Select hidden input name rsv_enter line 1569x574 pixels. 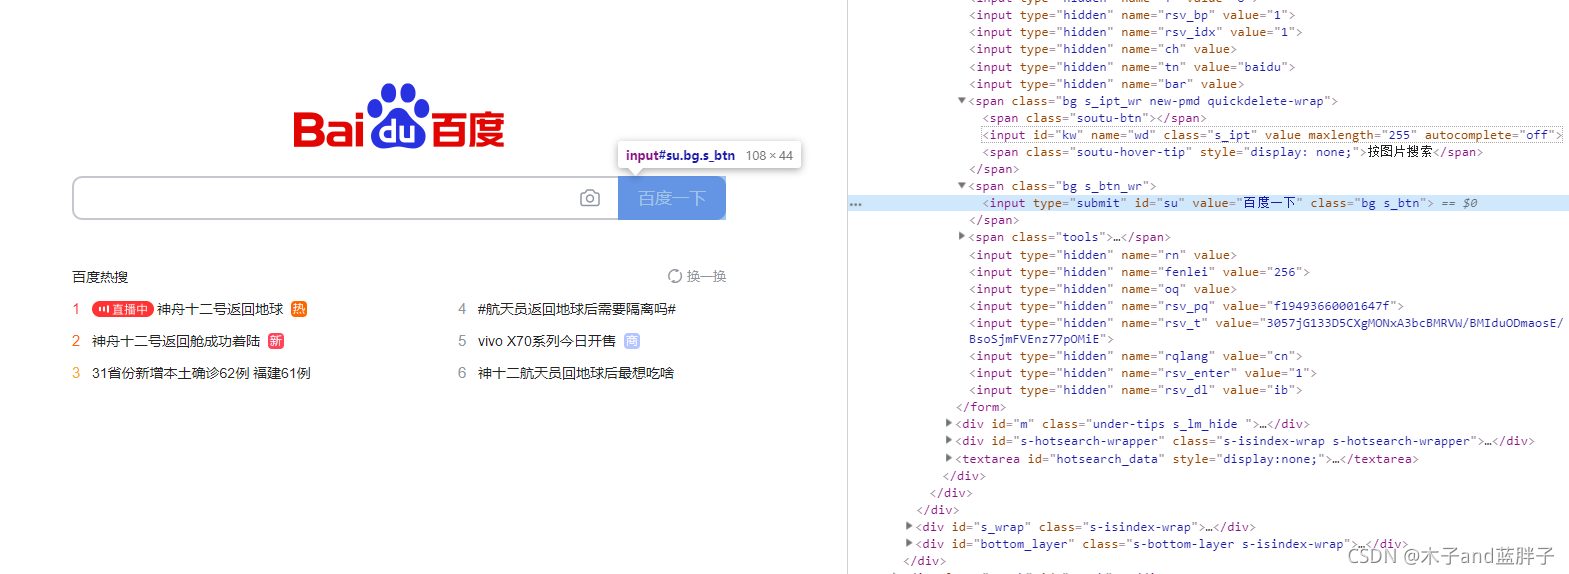(x=1143, y=373)
